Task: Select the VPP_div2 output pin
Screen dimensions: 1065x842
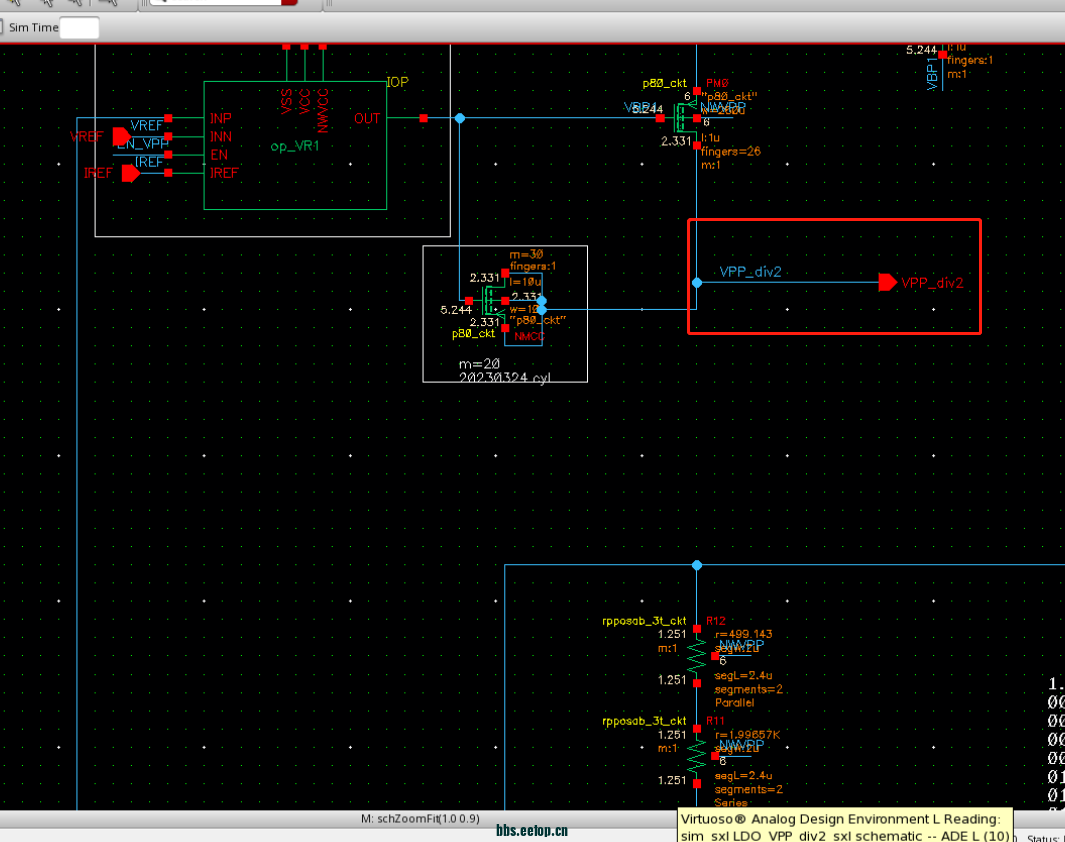Action: (887, 283)
